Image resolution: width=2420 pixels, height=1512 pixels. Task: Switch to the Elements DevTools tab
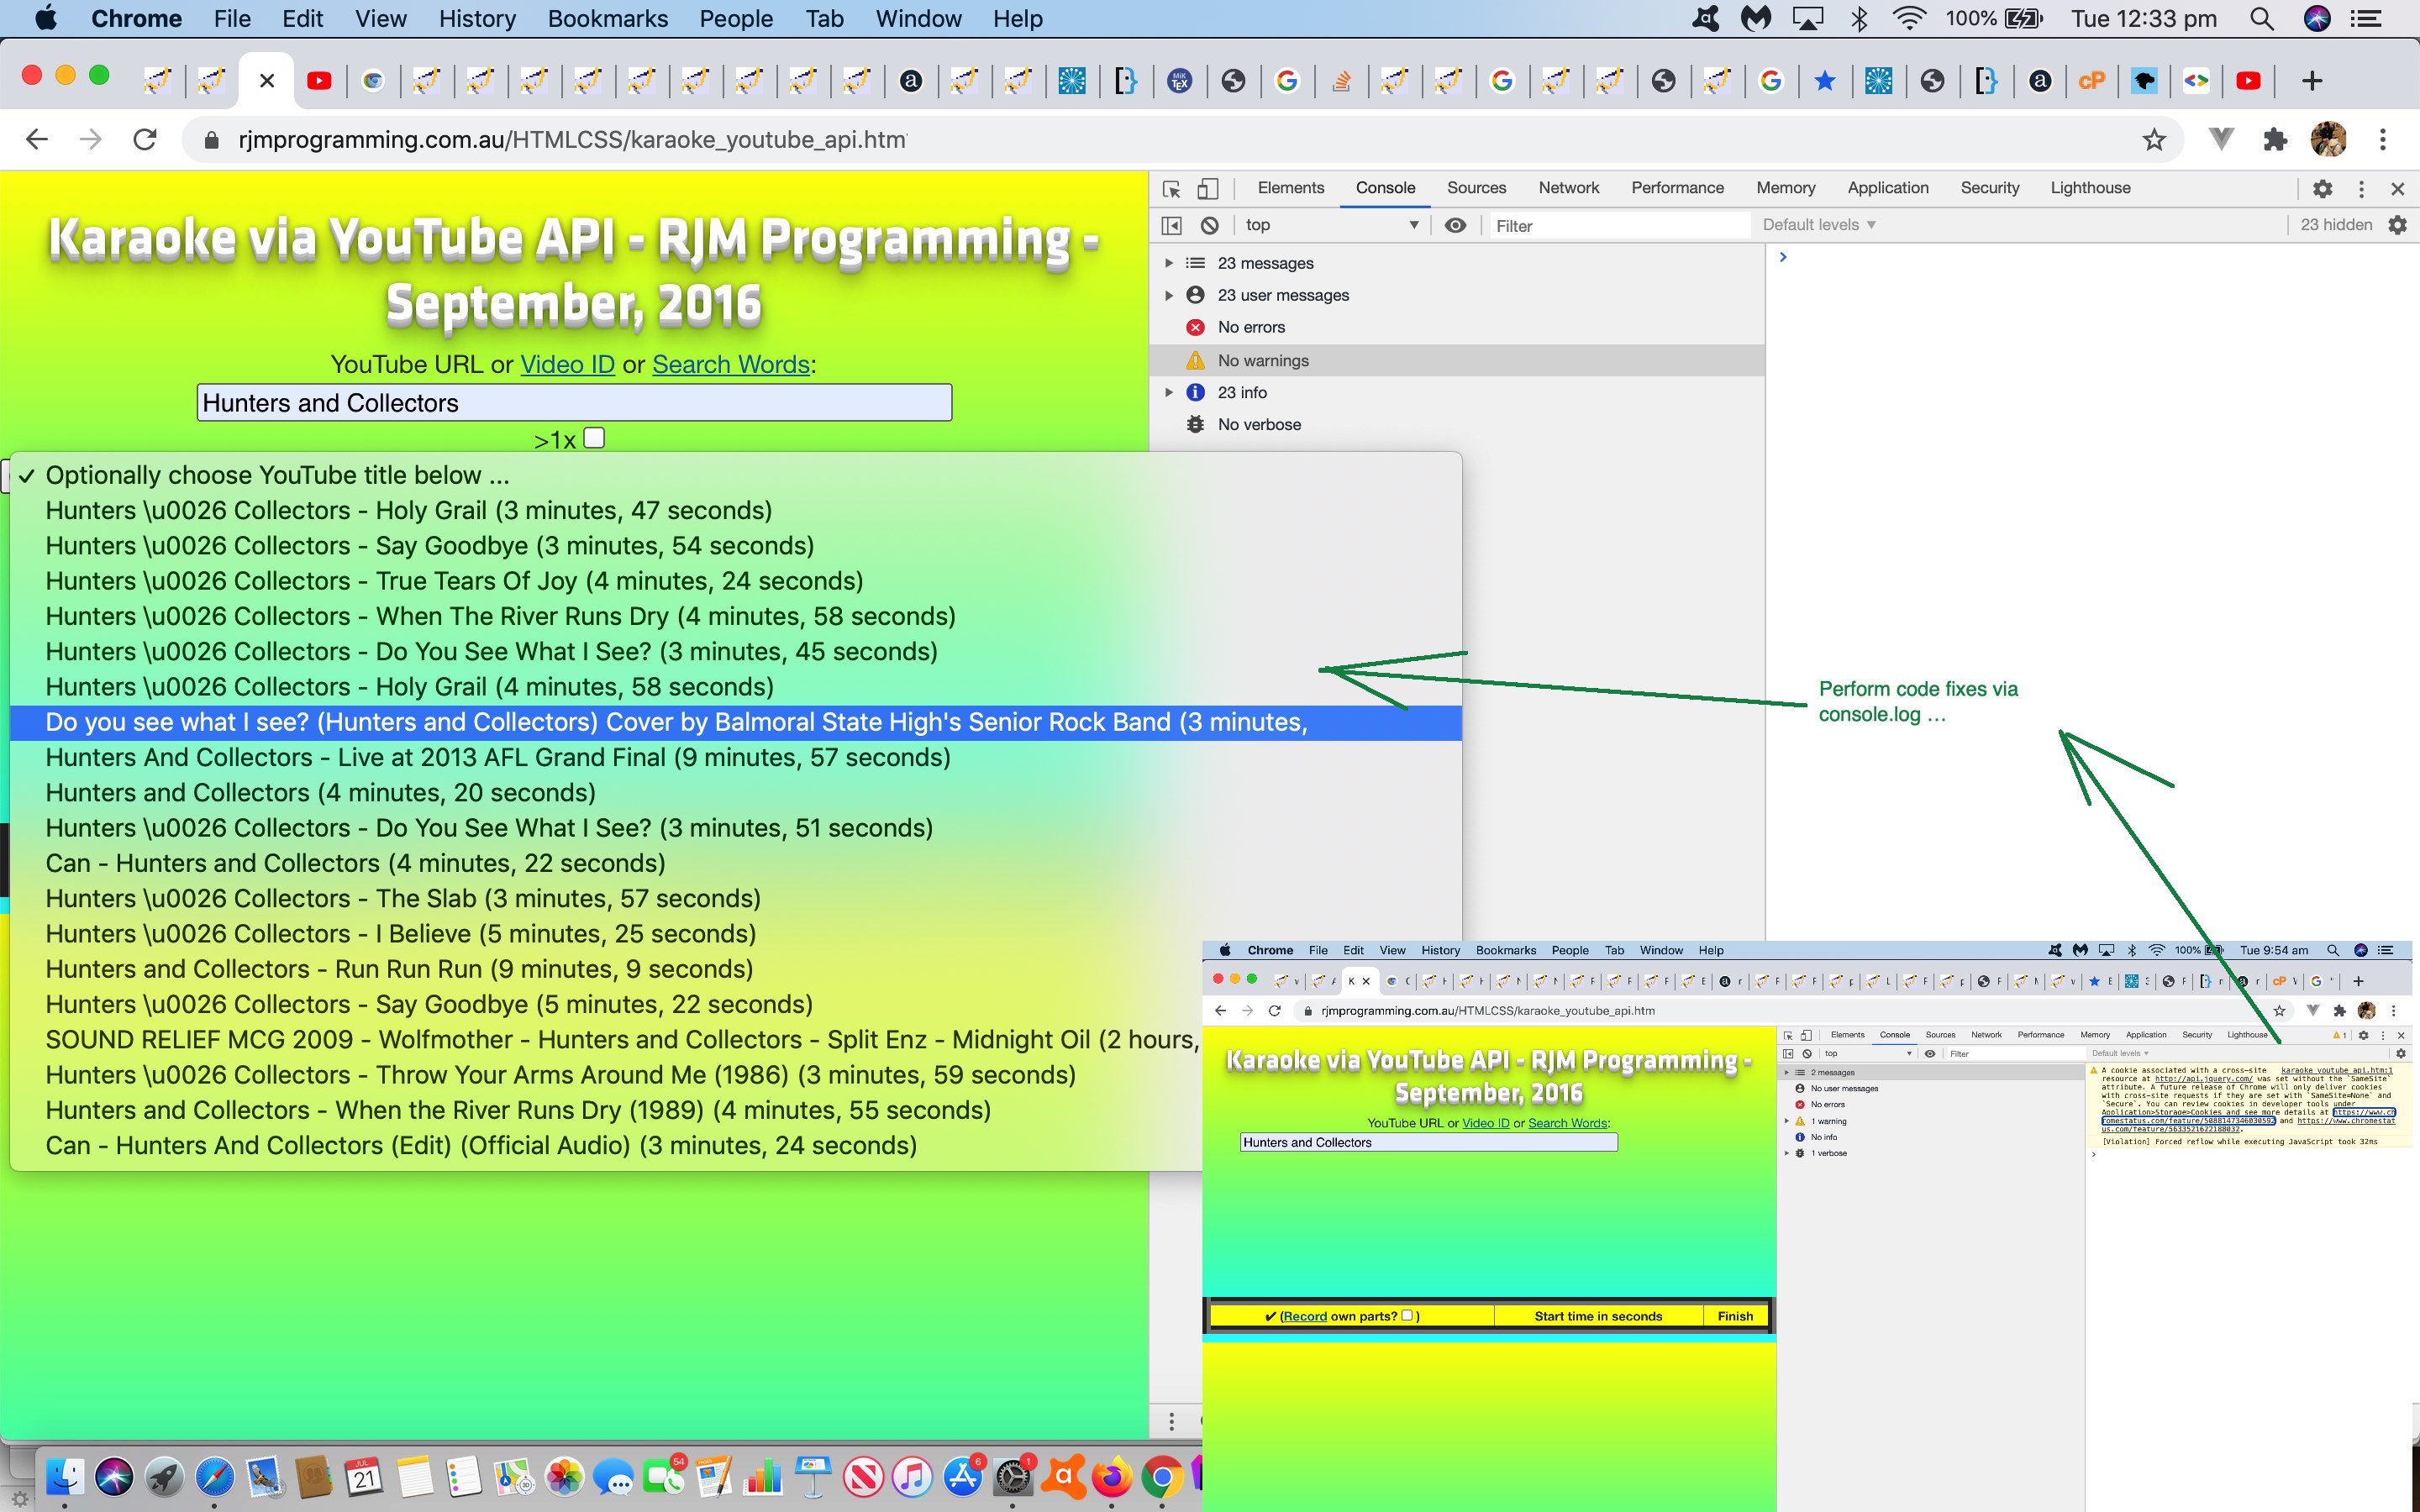1290,188
